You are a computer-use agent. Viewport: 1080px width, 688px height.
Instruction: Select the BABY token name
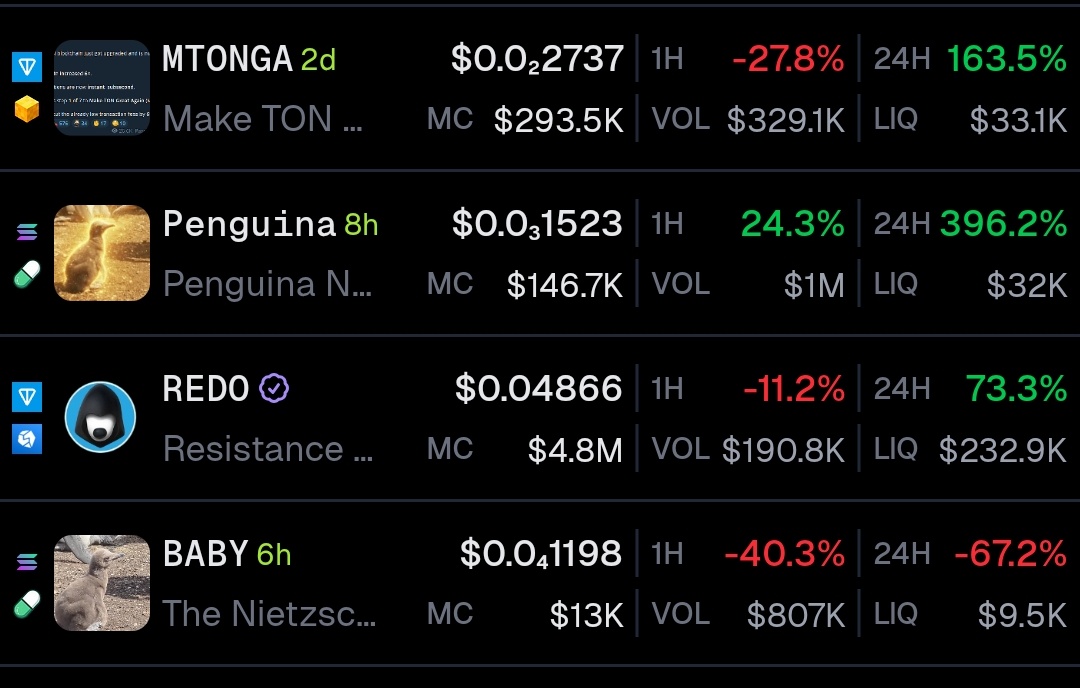point(205,553)
